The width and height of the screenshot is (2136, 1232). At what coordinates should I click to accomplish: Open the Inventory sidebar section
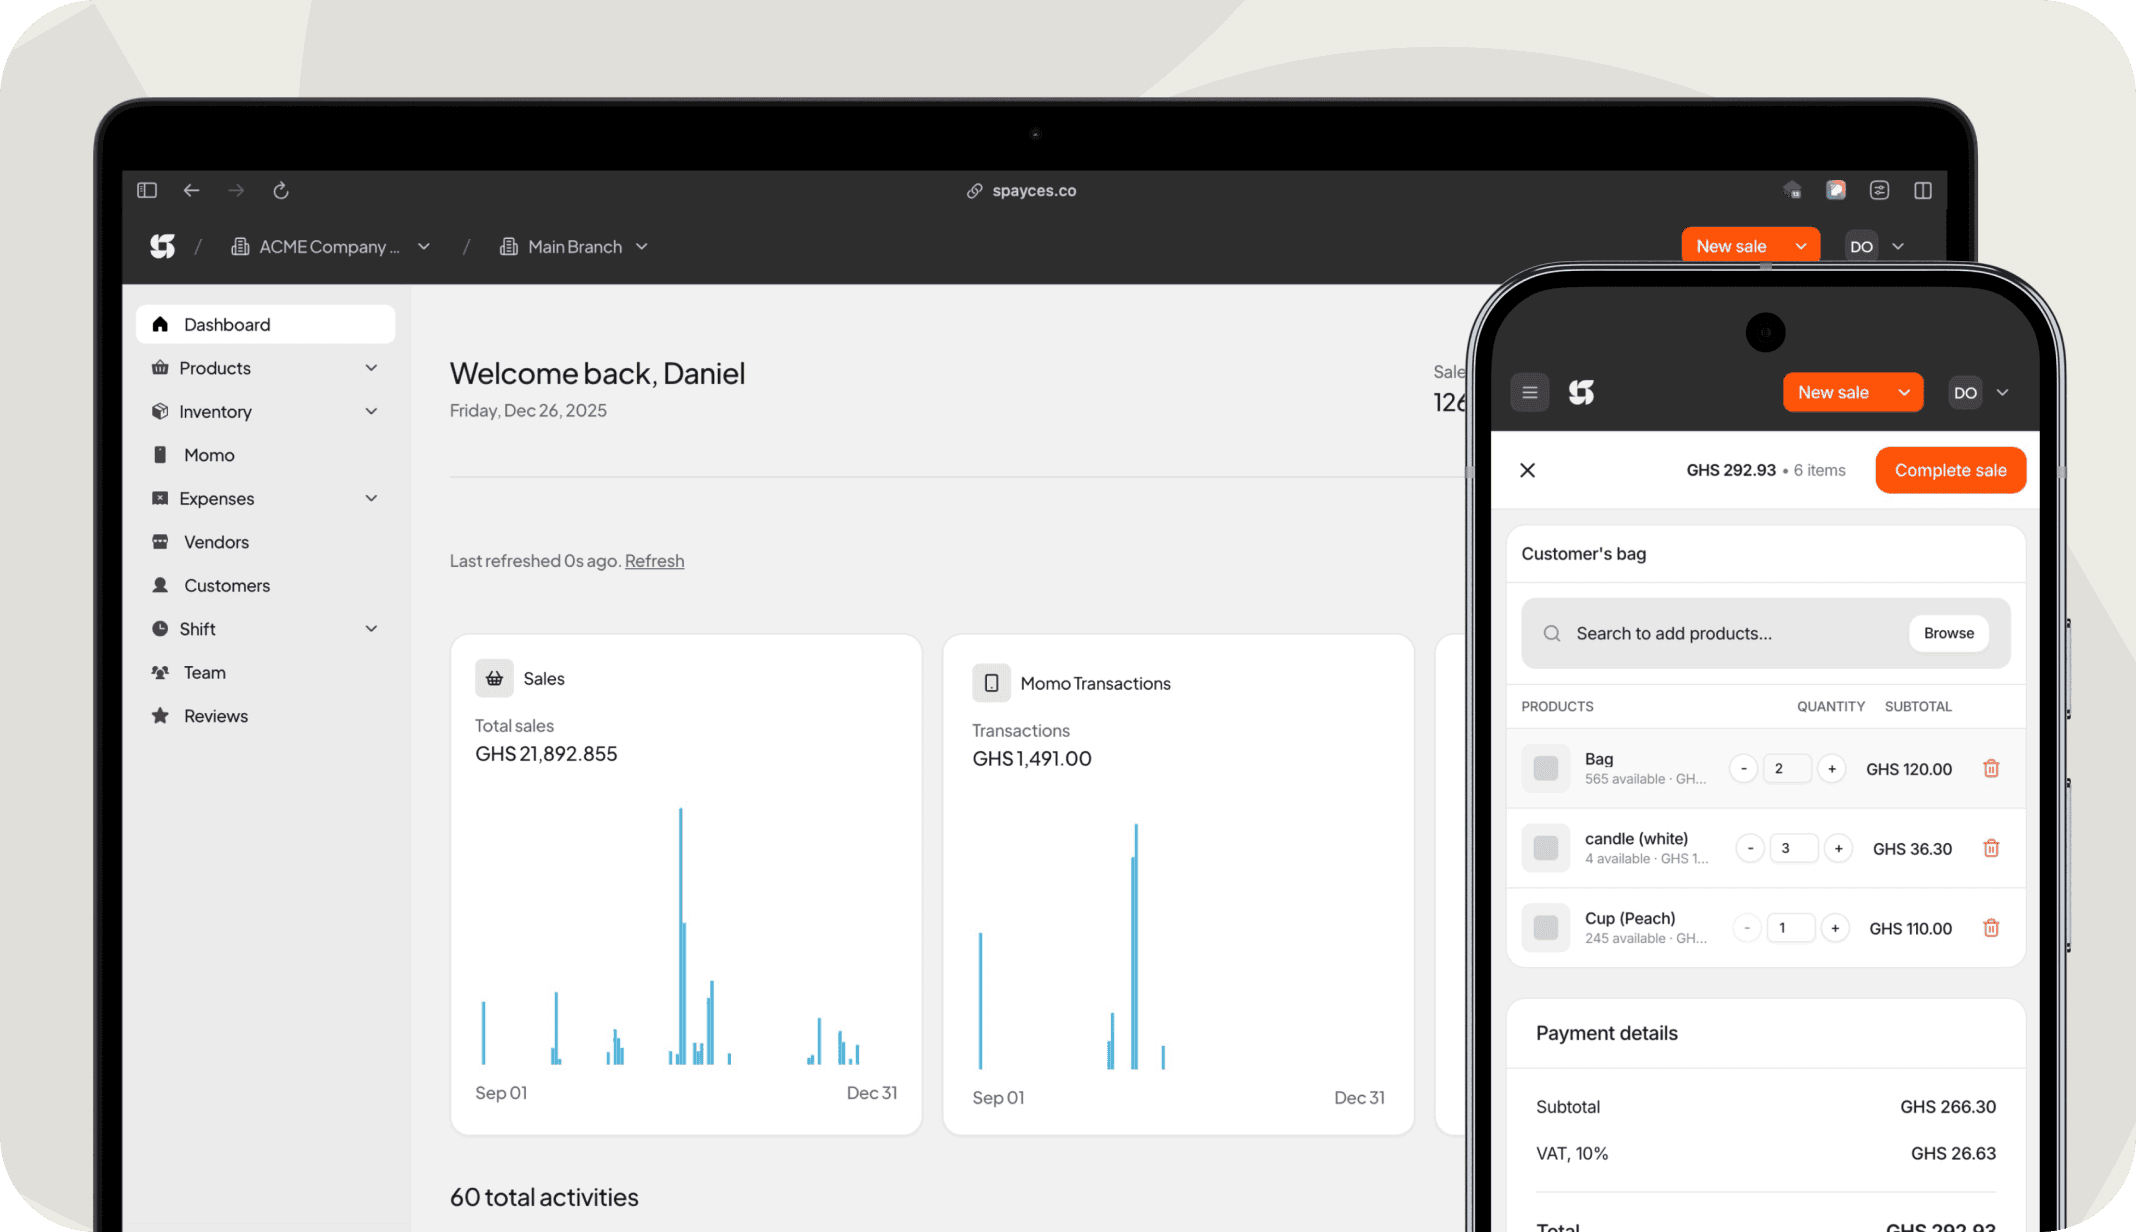pyautogui.click(x=215, y=411)
